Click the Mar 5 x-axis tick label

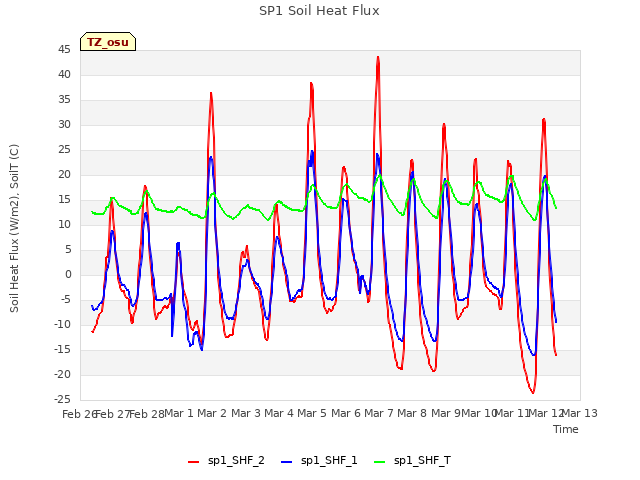(x=312, y=413)
